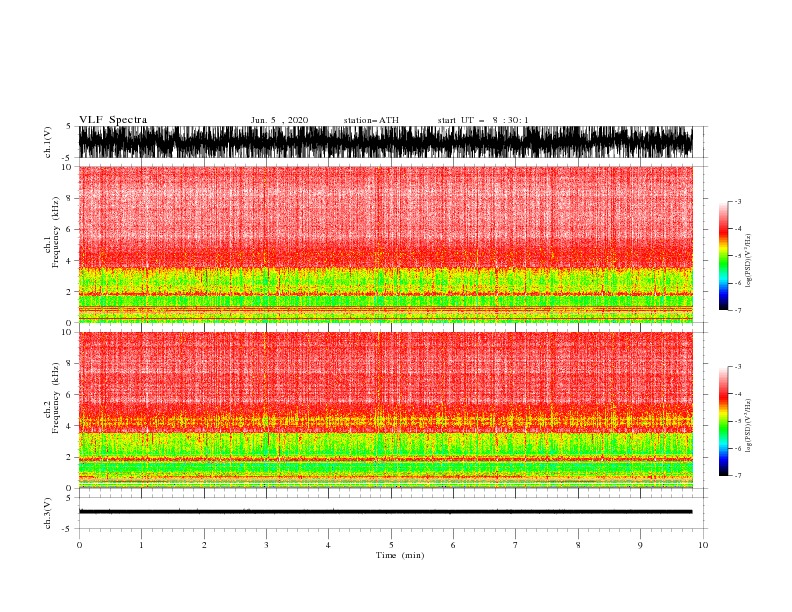Click the '10' kHz tick on ch.2 frequency axis
The height and width of the screenshot is (612, 792).
pos(67,332)
